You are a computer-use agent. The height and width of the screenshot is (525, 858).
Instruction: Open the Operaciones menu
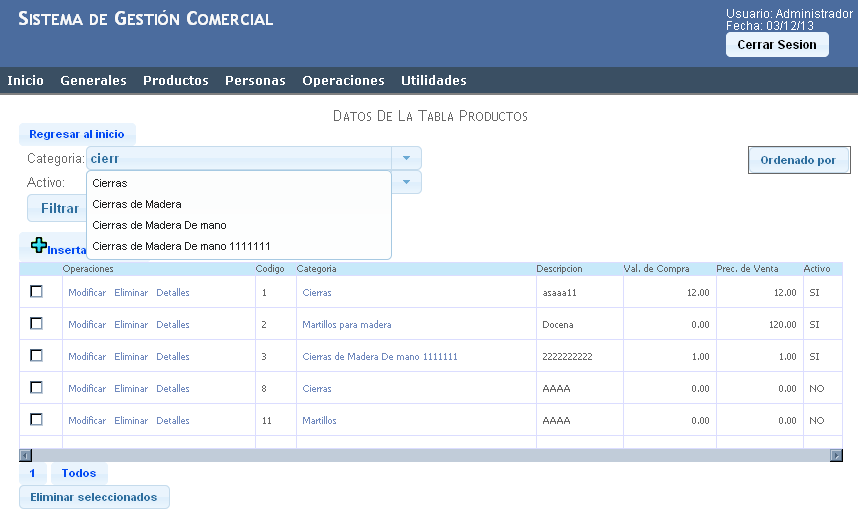pyautogui.click(x=344, y=80)
